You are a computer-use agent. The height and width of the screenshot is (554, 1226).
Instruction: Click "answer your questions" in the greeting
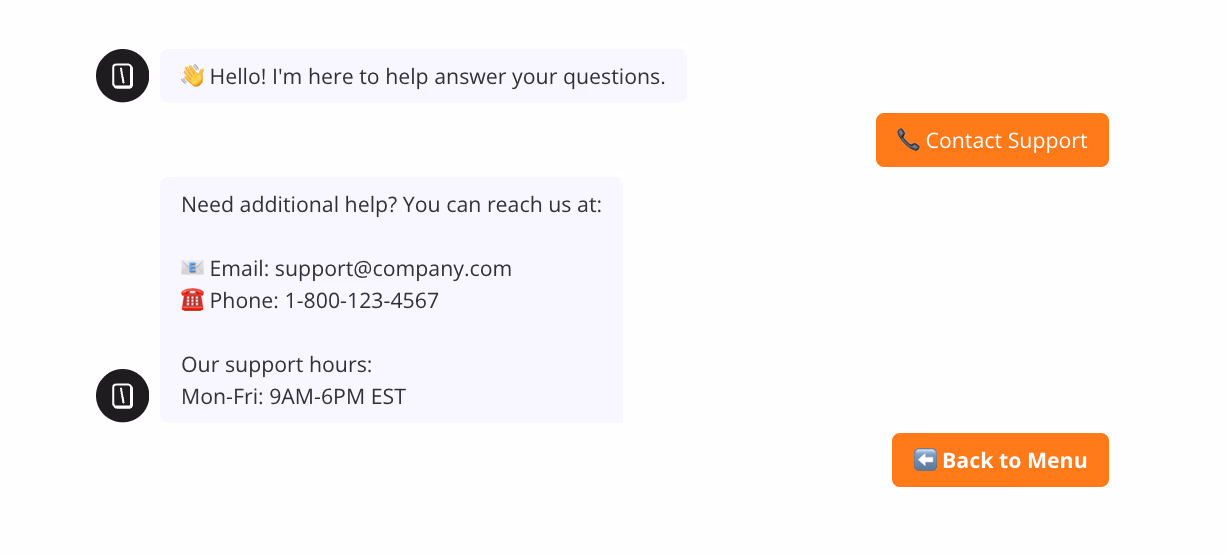point(568,76)
